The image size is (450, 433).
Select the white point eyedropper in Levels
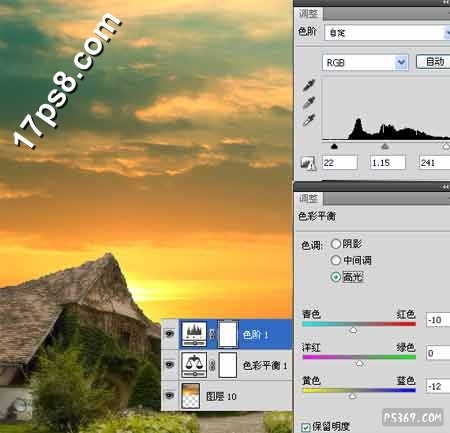pos(309,120)
